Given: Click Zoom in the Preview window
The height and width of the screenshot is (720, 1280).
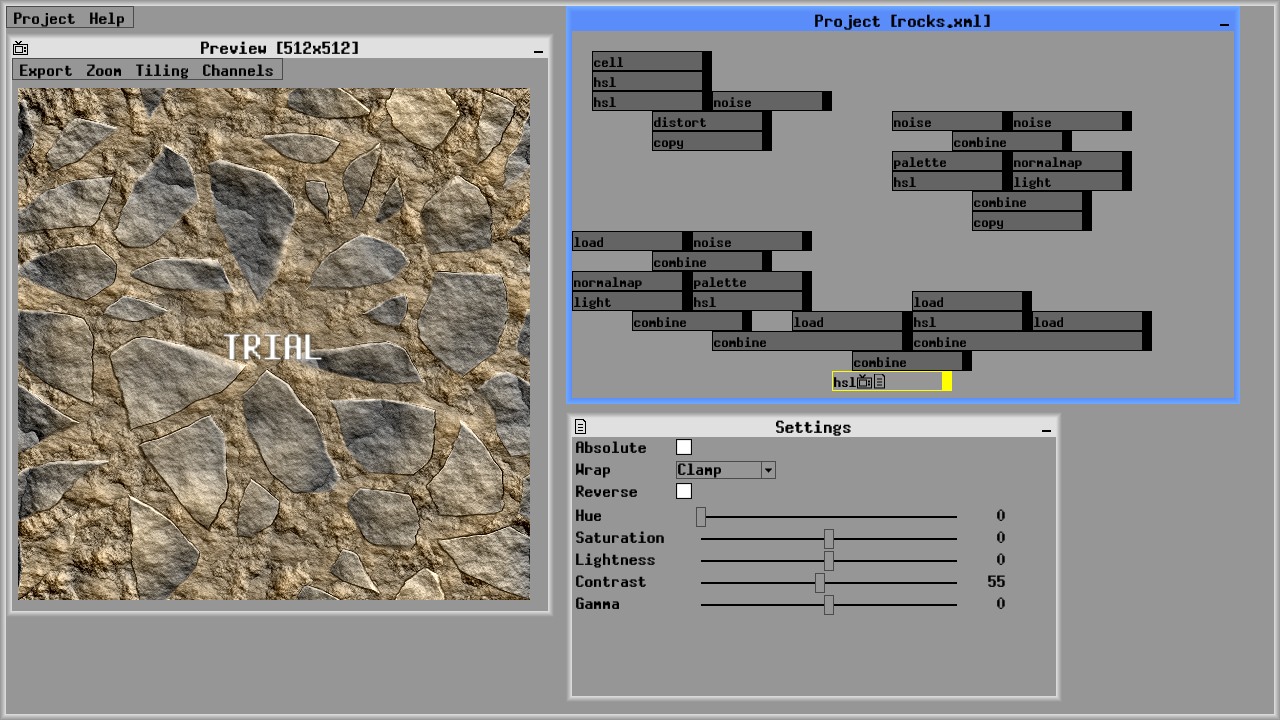Looking at the screenshot, I should click(103, 70).
